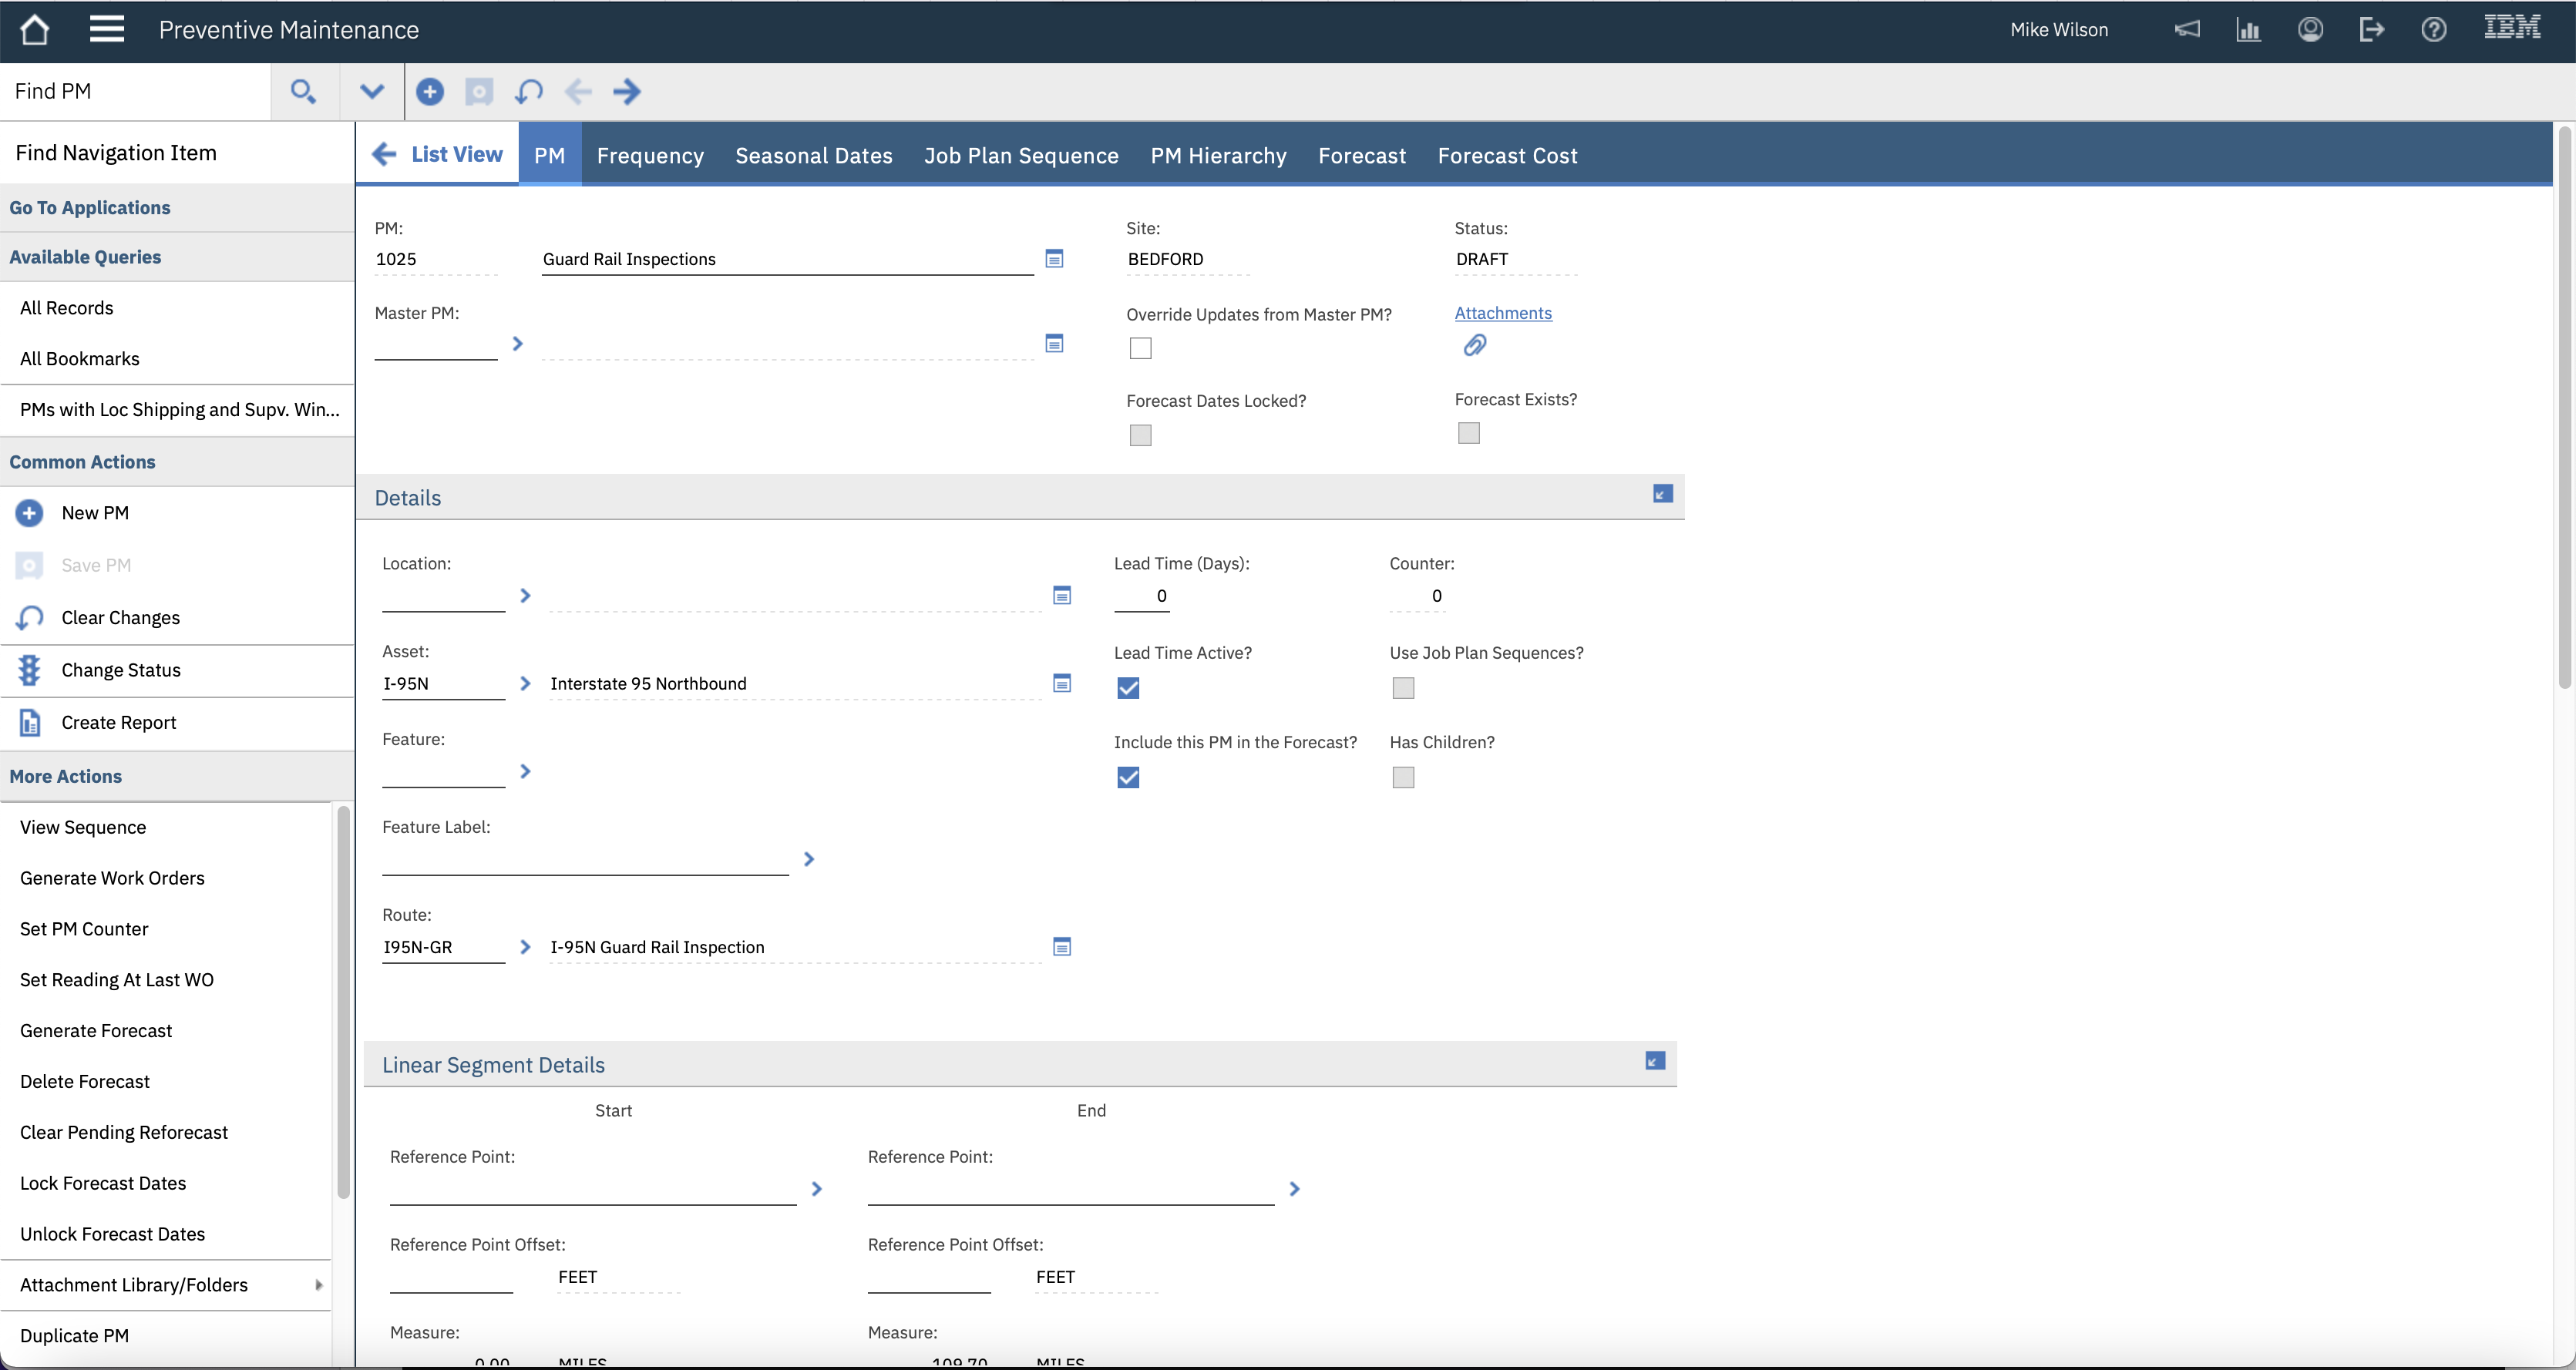Viewport: 2576px width, 1370px height.
Task: Click the home icon in the header
Action: click(x=35, y=30)
